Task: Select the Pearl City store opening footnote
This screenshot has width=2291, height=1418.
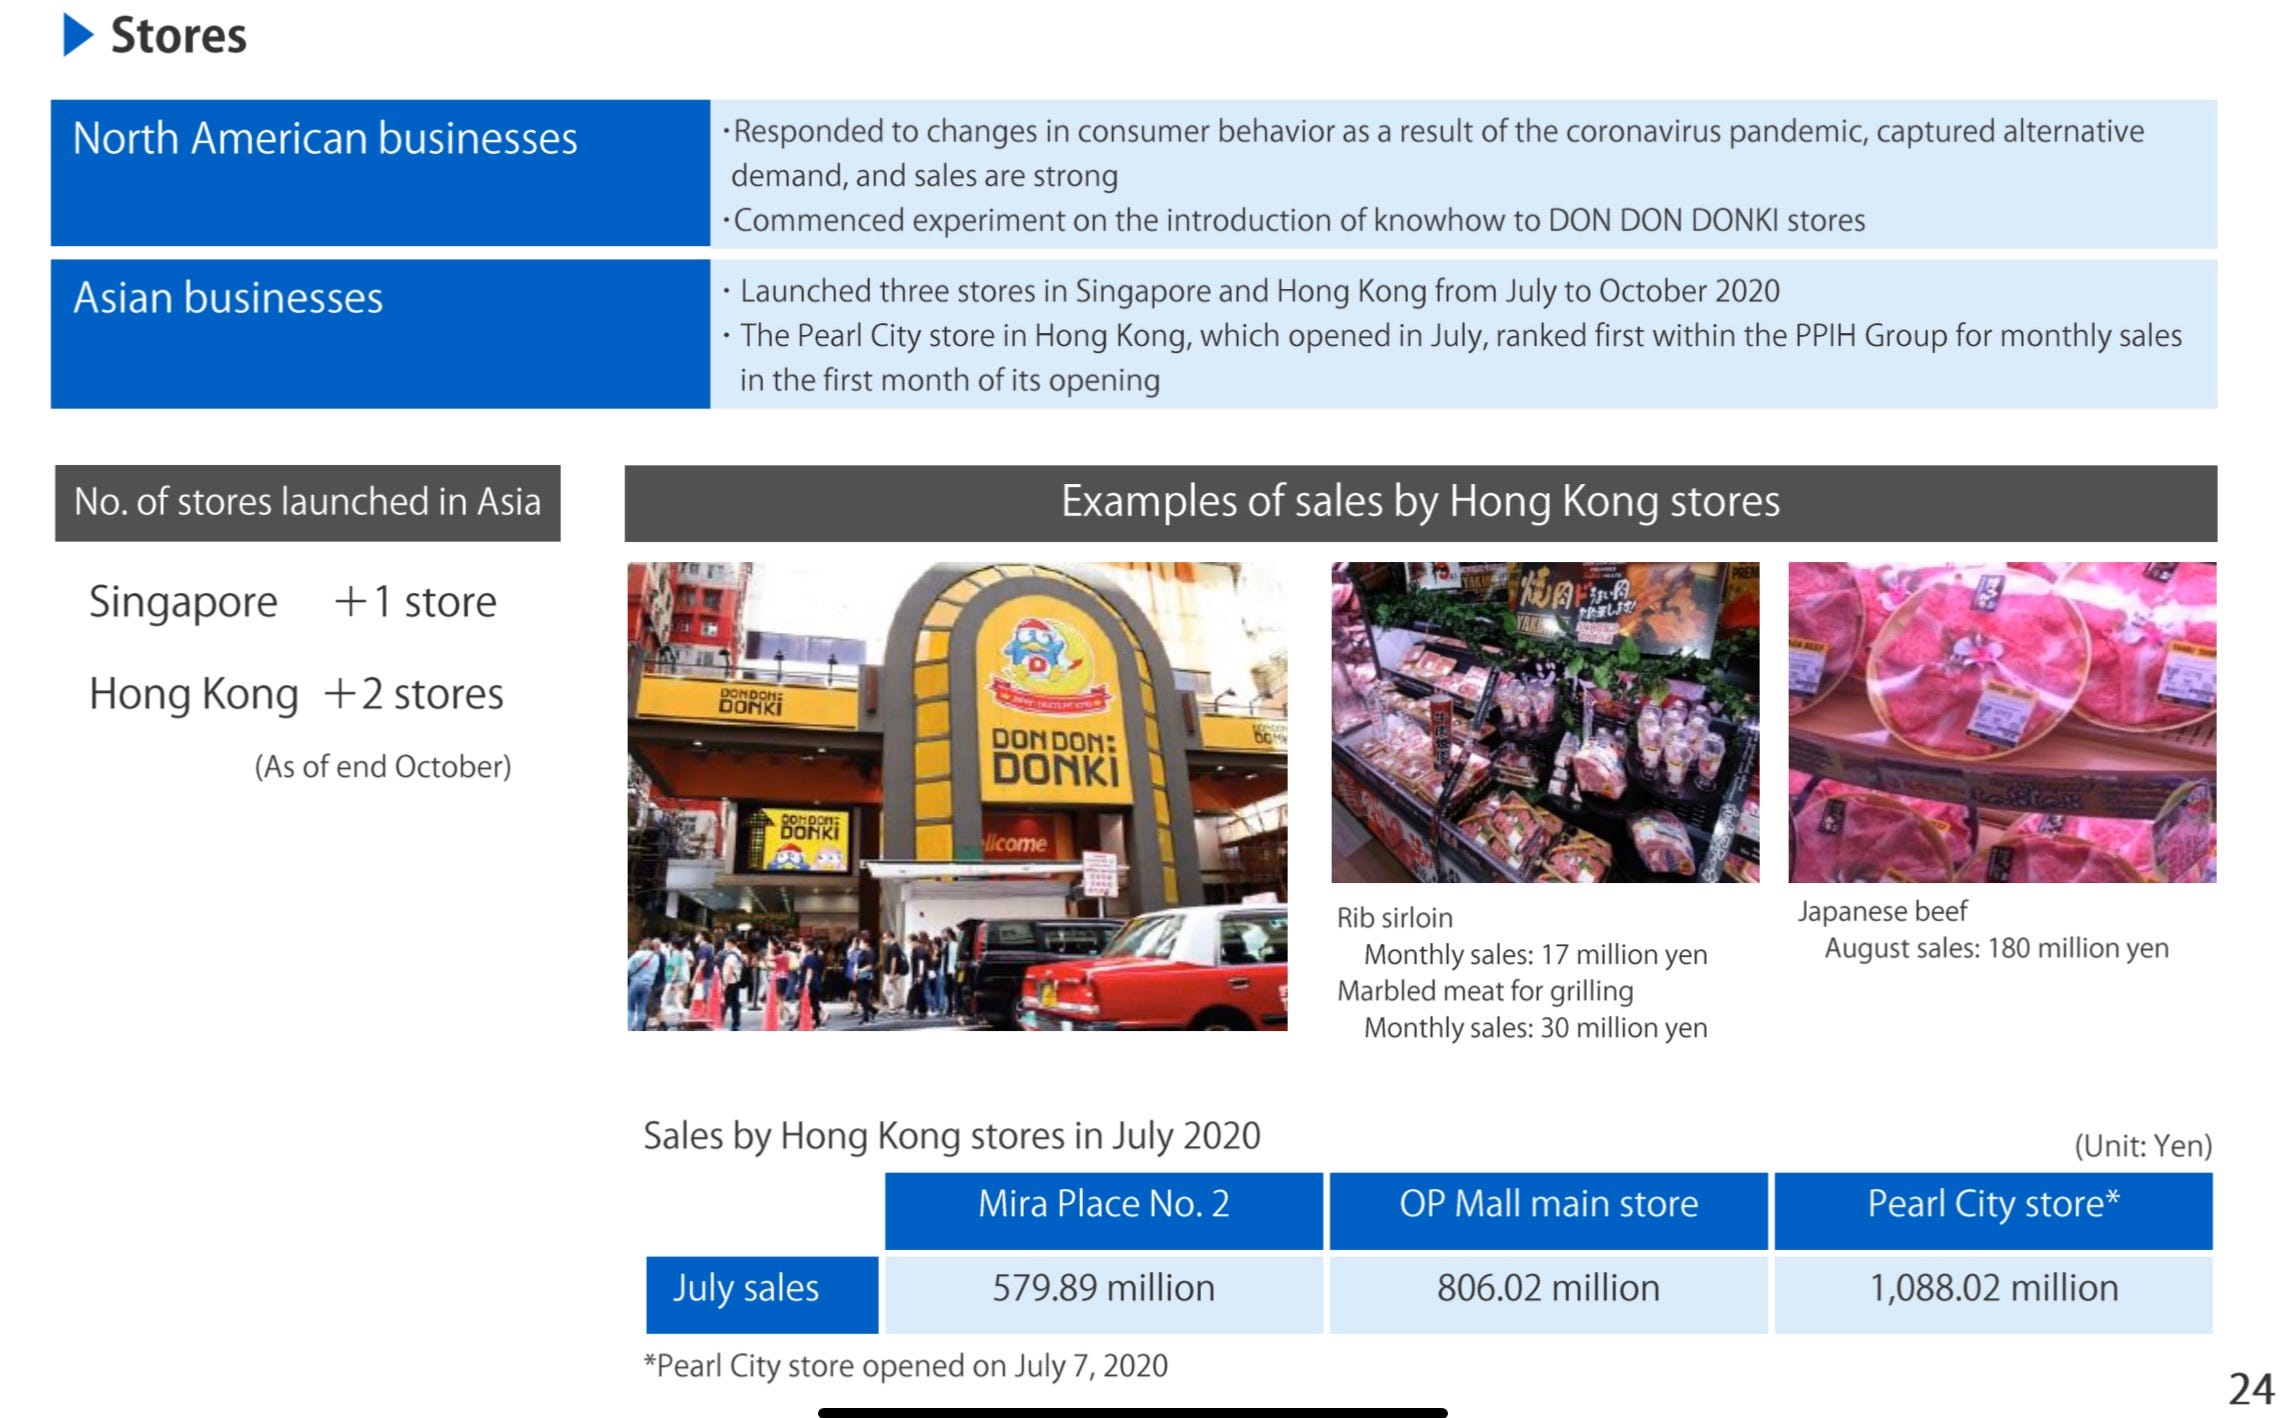Action: pos(906,1367)
